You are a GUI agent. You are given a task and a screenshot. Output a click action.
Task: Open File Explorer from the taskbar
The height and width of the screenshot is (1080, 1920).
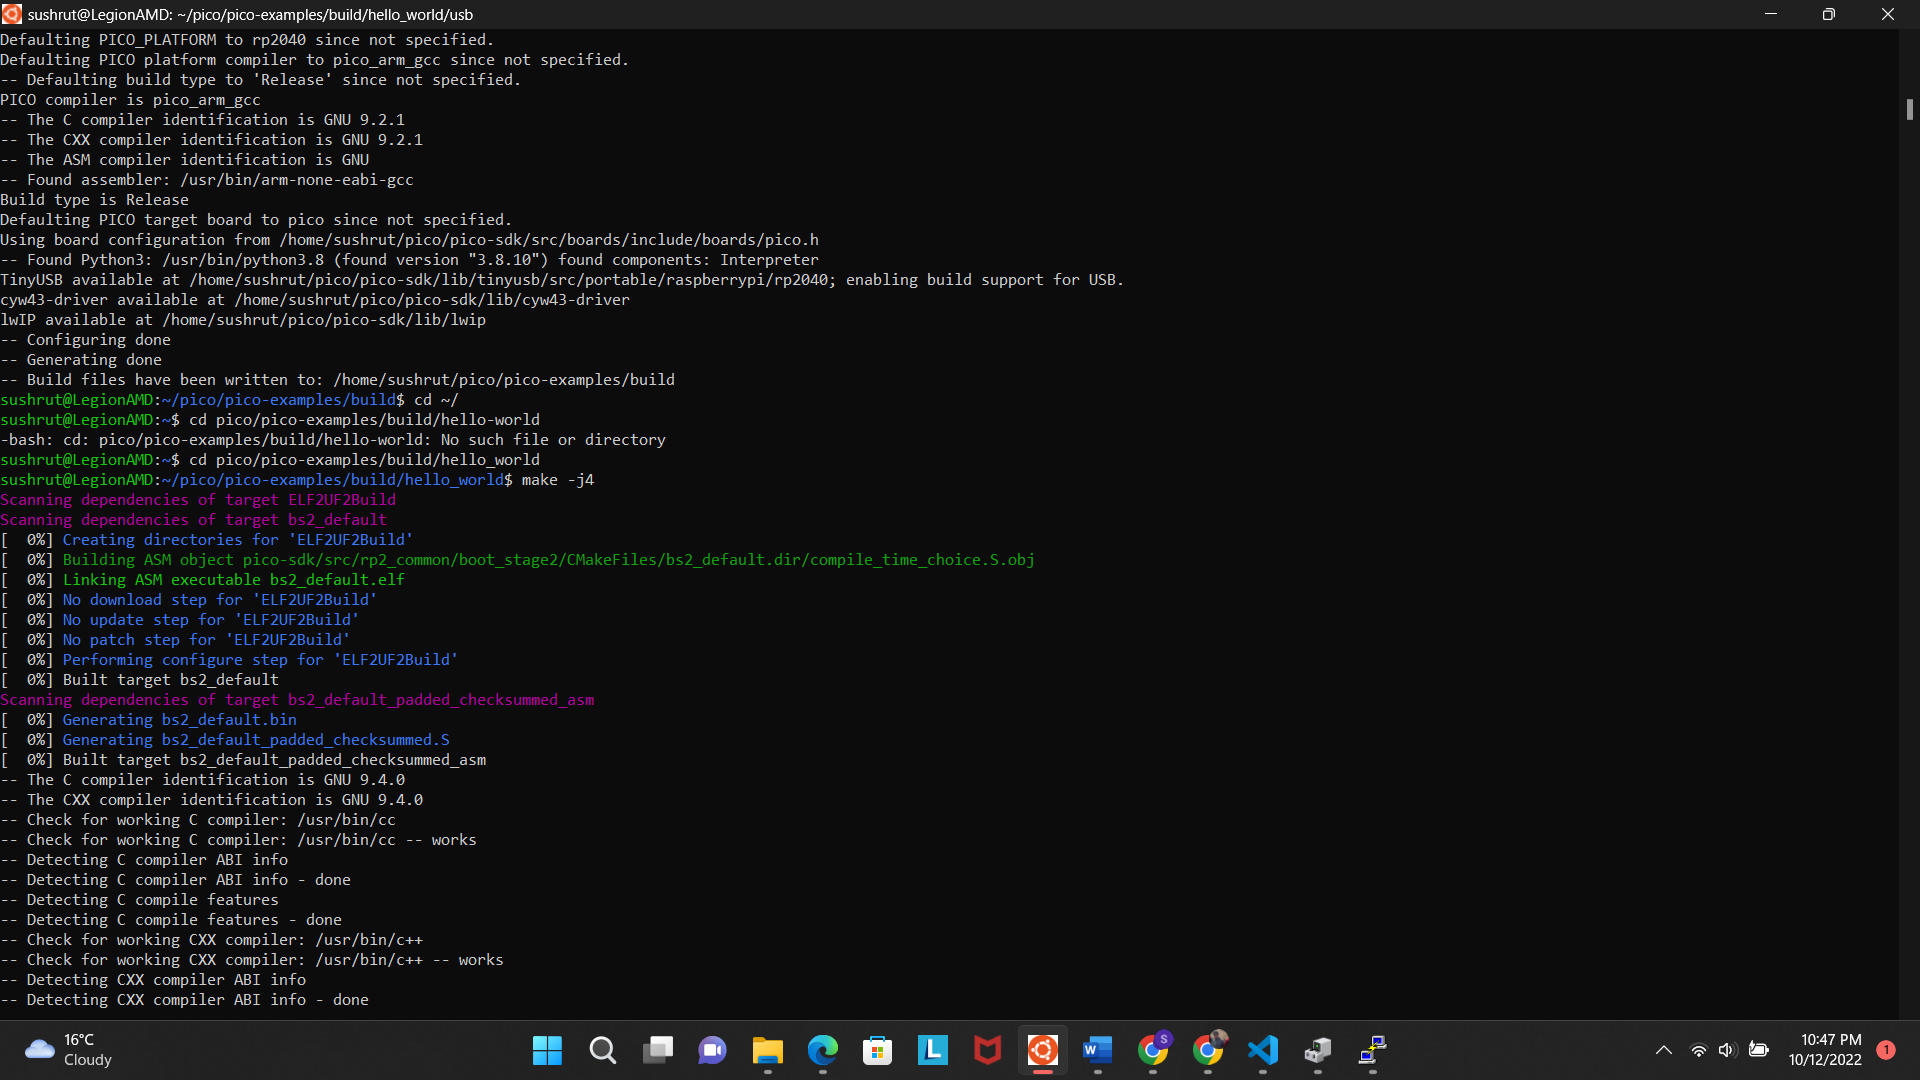coord(767,1050)
